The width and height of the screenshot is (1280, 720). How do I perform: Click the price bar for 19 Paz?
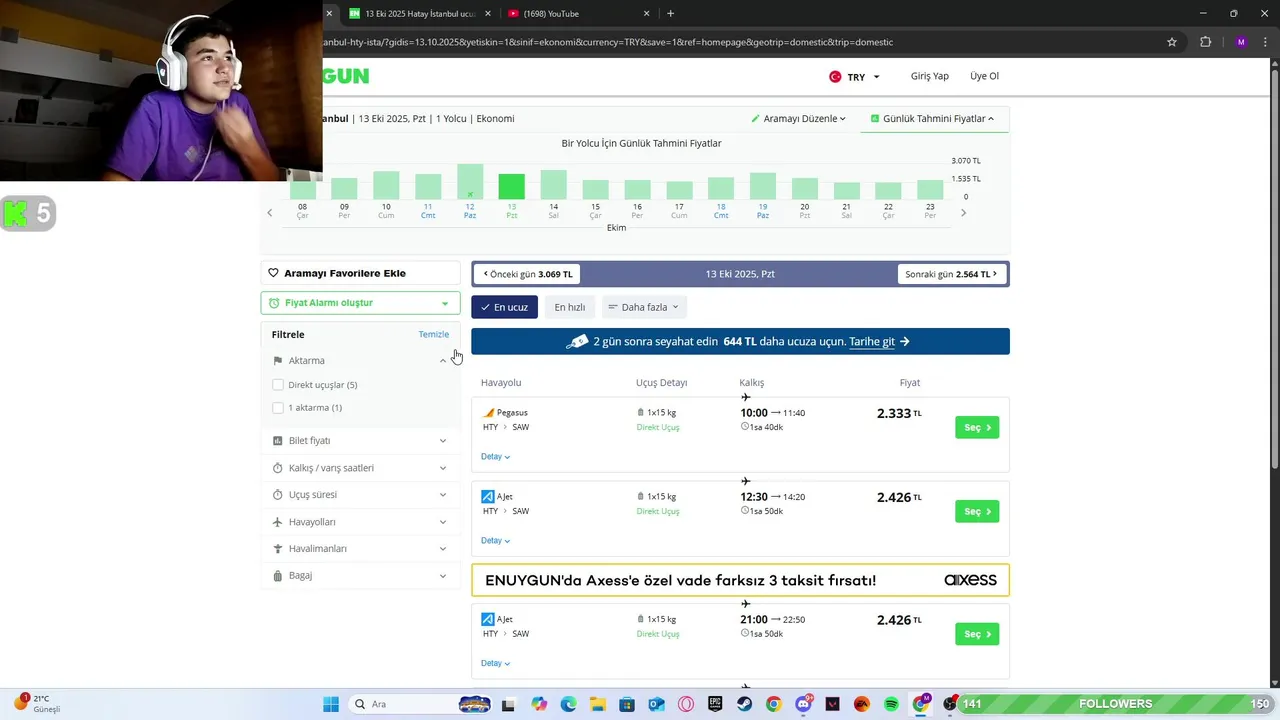point(763,186)
